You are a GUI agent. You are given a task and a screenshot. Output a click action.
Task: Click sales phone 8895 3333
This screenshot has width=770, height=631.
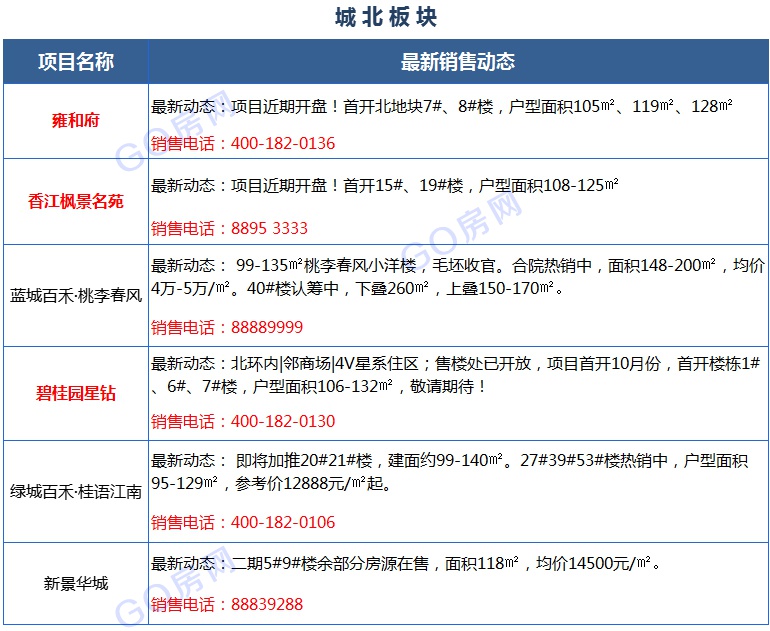(x=269, y=228)
